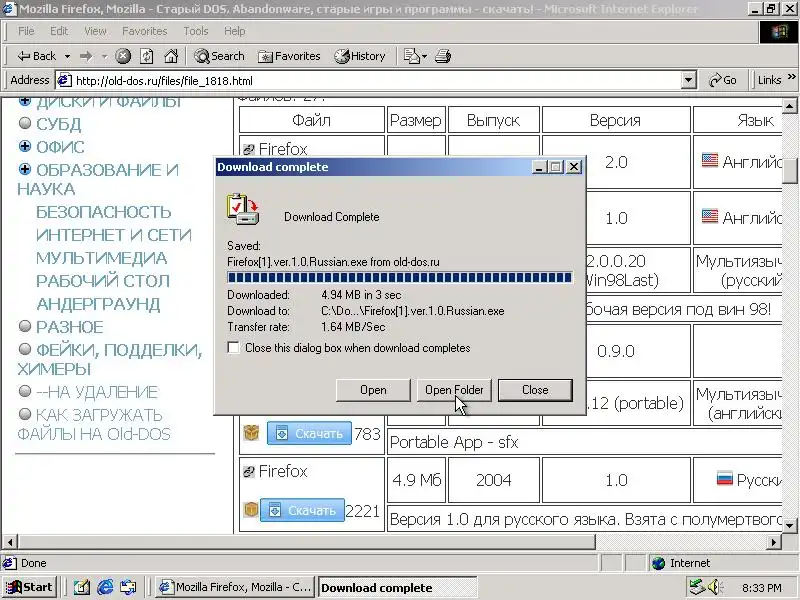Click the Forward arrow toolbar icon

click(x=86, y=56)
